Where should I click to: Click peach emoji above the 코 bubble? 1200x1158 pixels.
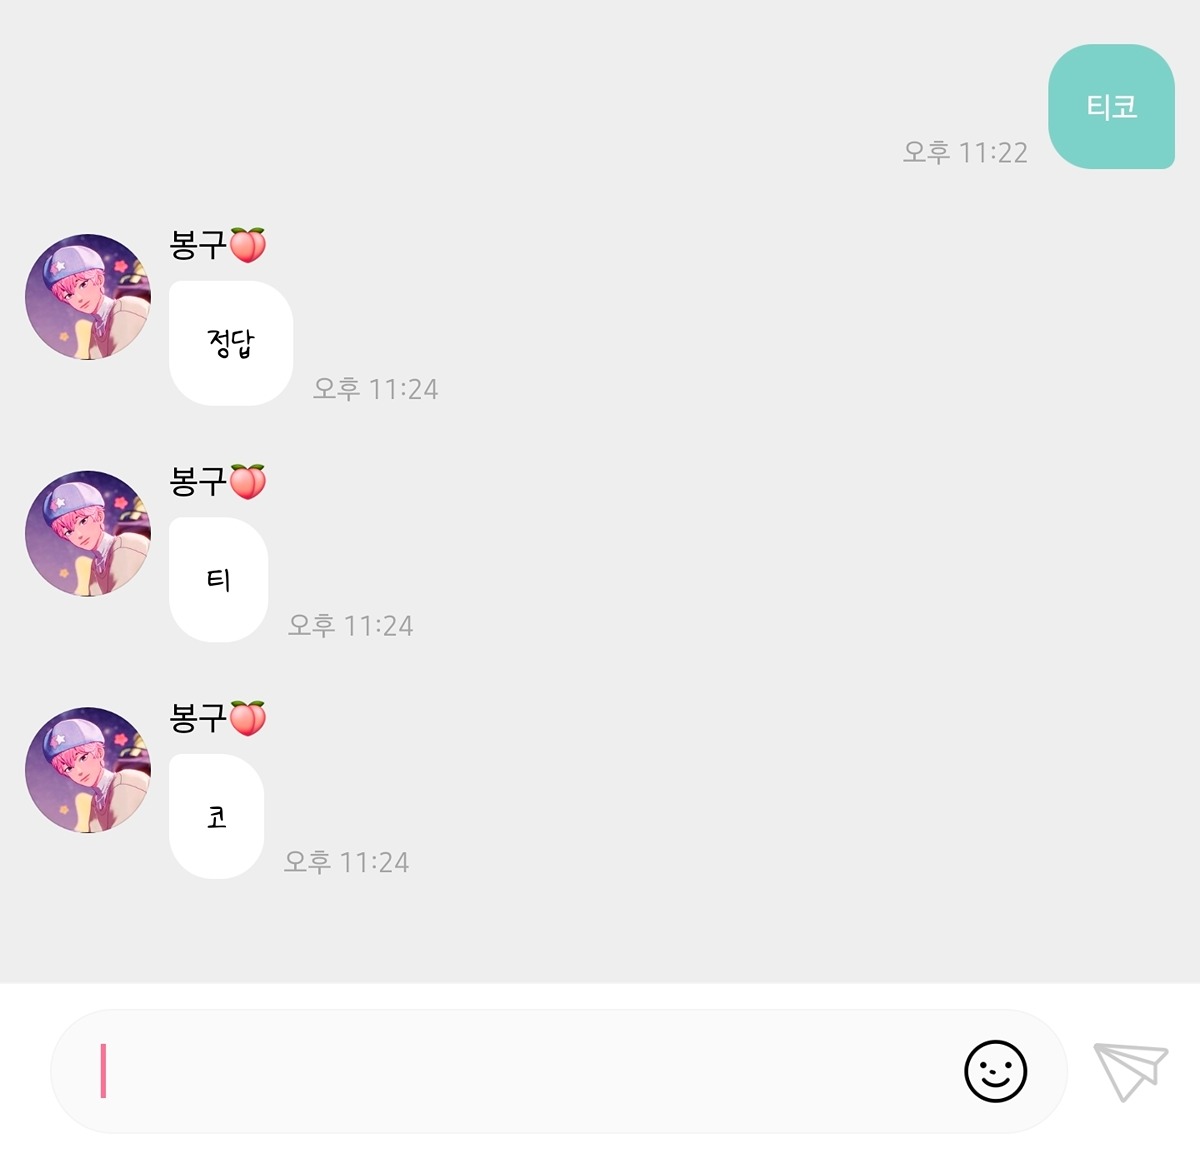(248, 717)
